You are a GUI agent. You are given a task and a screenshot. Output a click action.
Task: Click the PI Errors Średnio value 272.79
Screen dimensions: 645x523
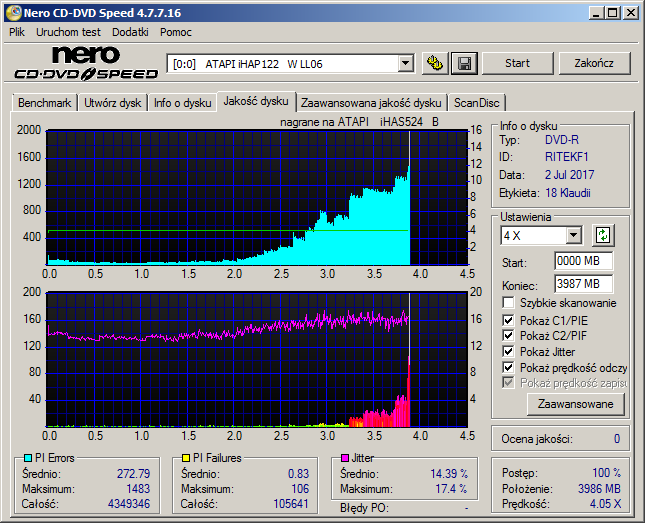coord(134,474)
